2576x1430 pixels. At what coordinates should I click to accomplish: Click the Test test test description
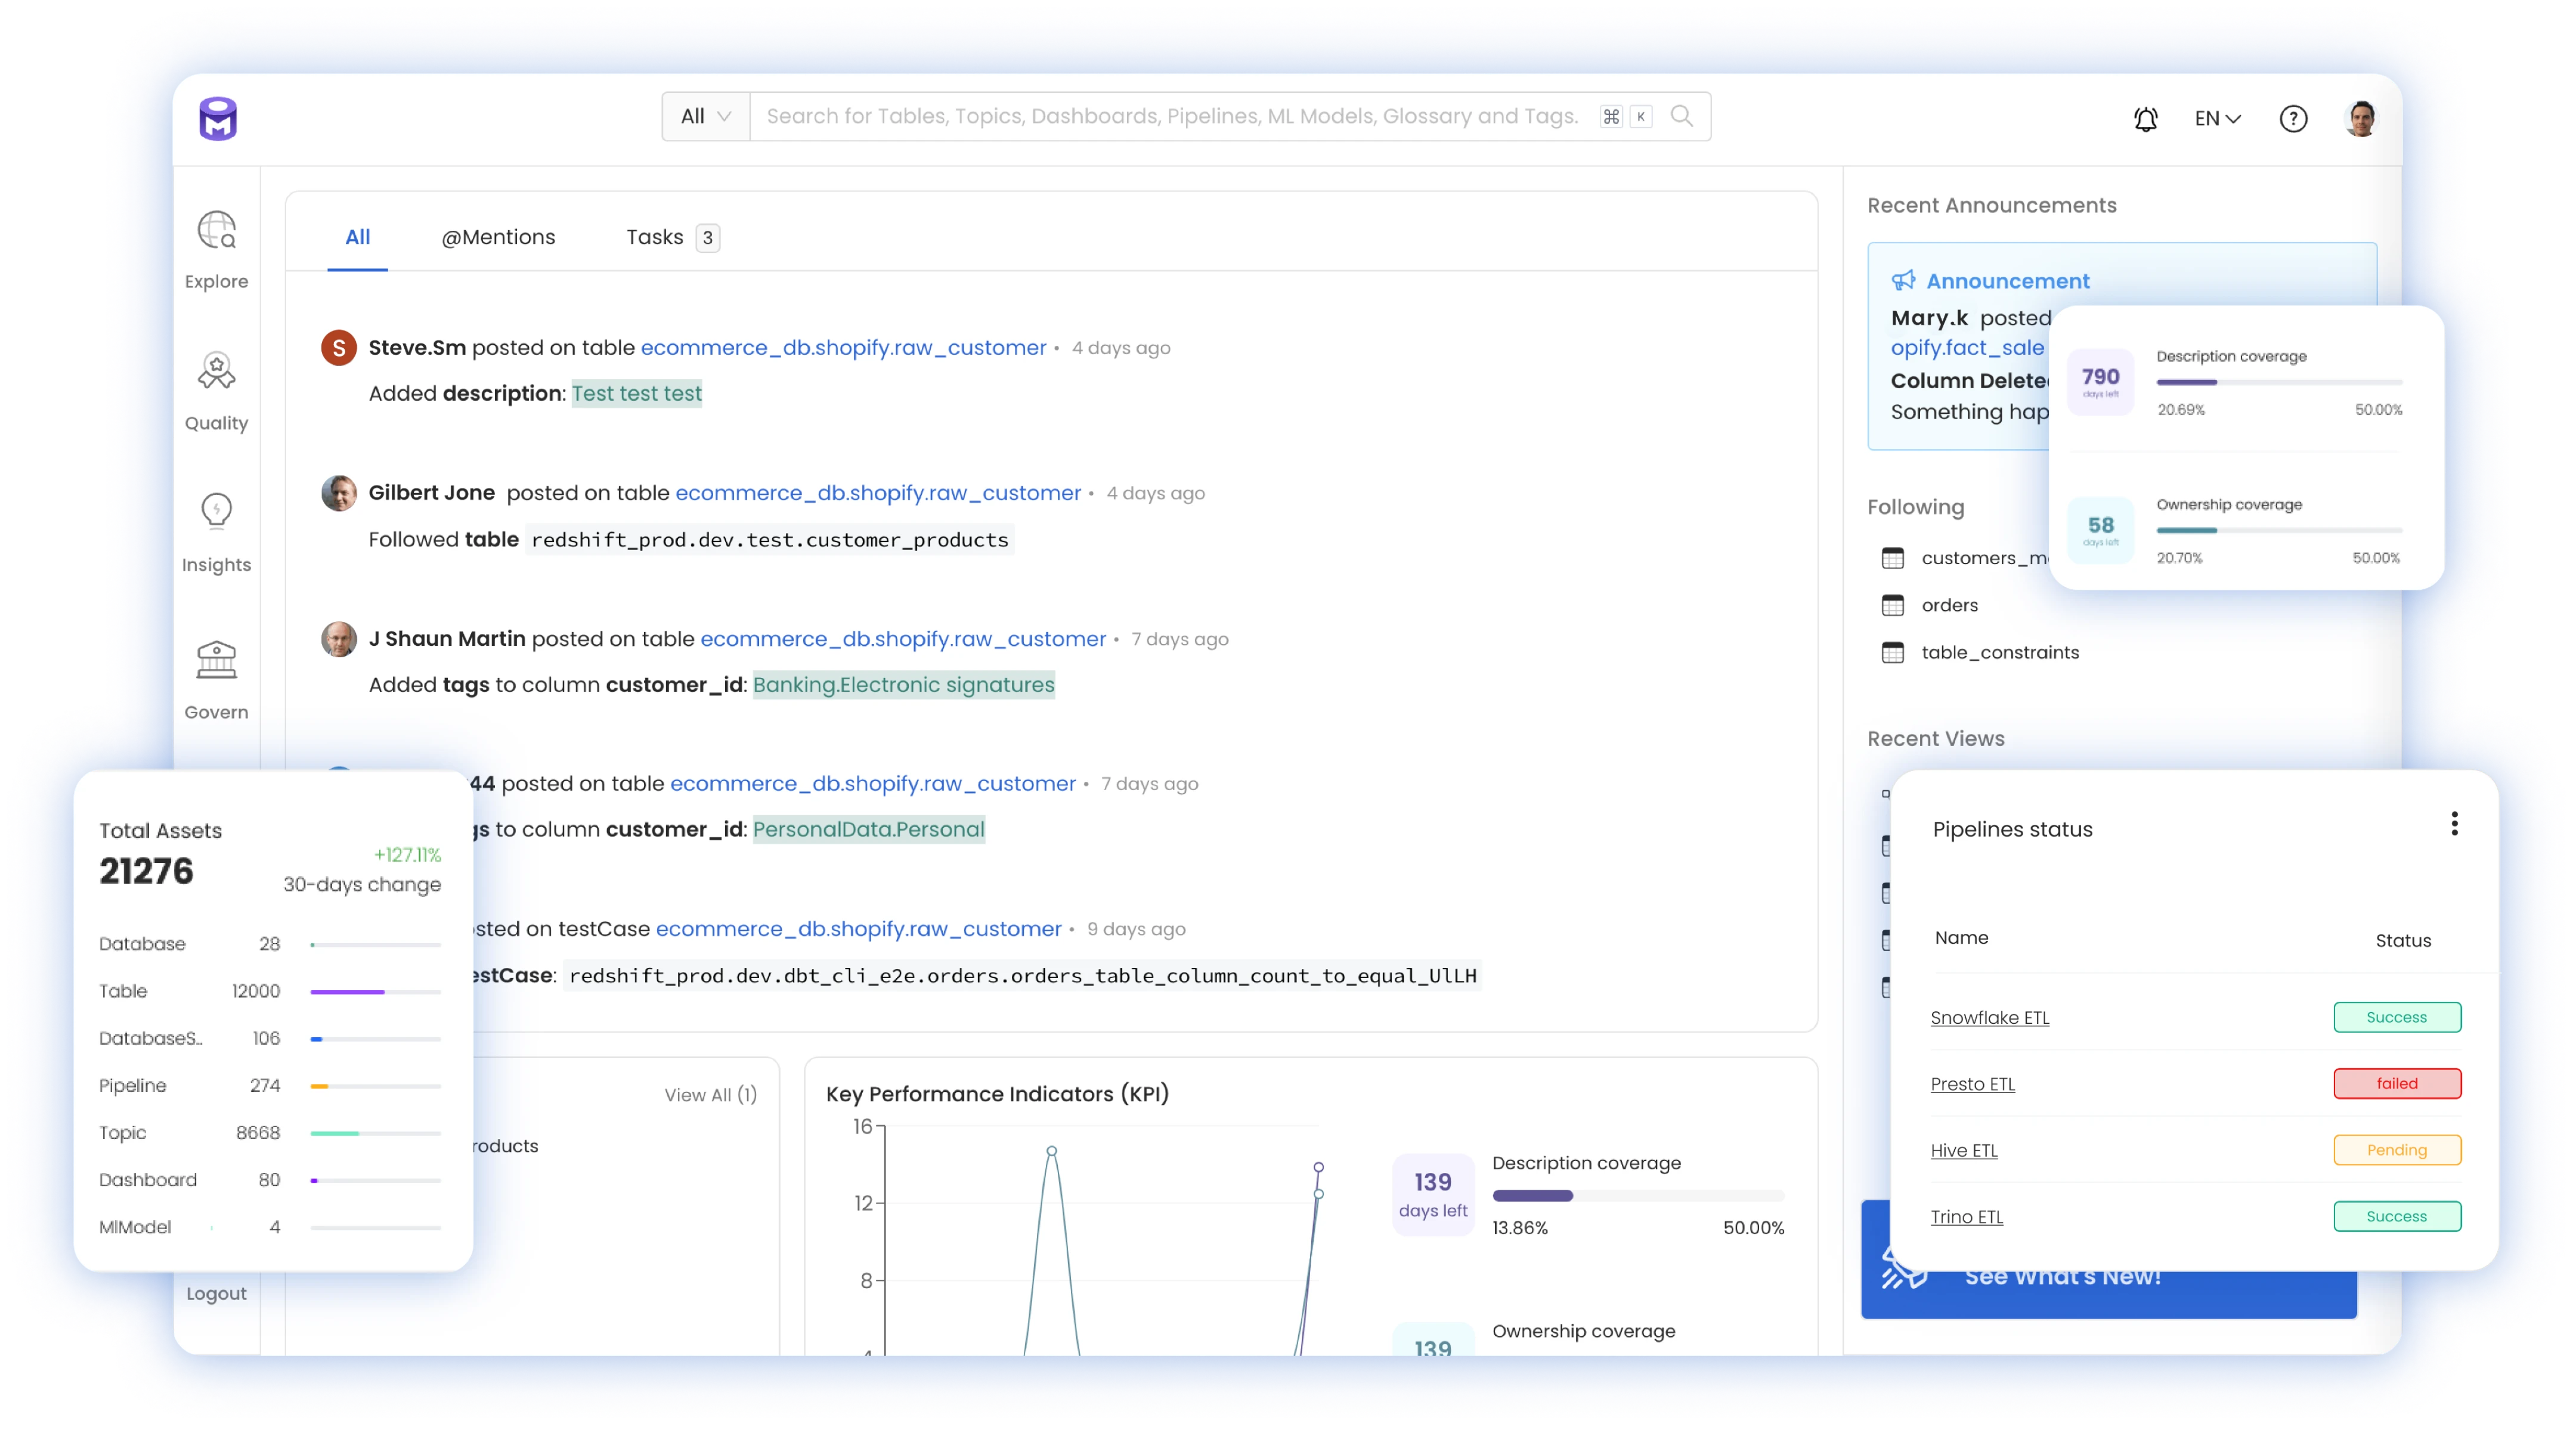coord(636,393)
